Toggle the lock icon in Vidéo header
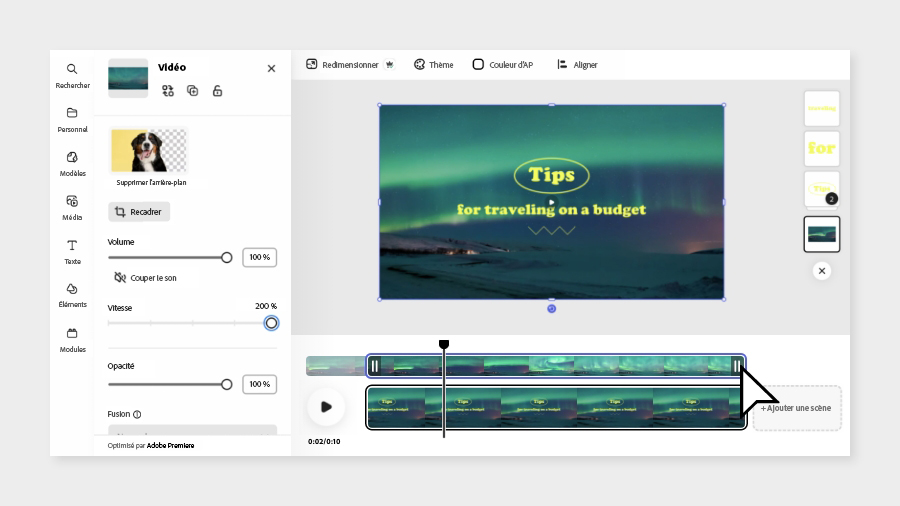The width and height of the screenshot is (900, 506). click(218, 91)
